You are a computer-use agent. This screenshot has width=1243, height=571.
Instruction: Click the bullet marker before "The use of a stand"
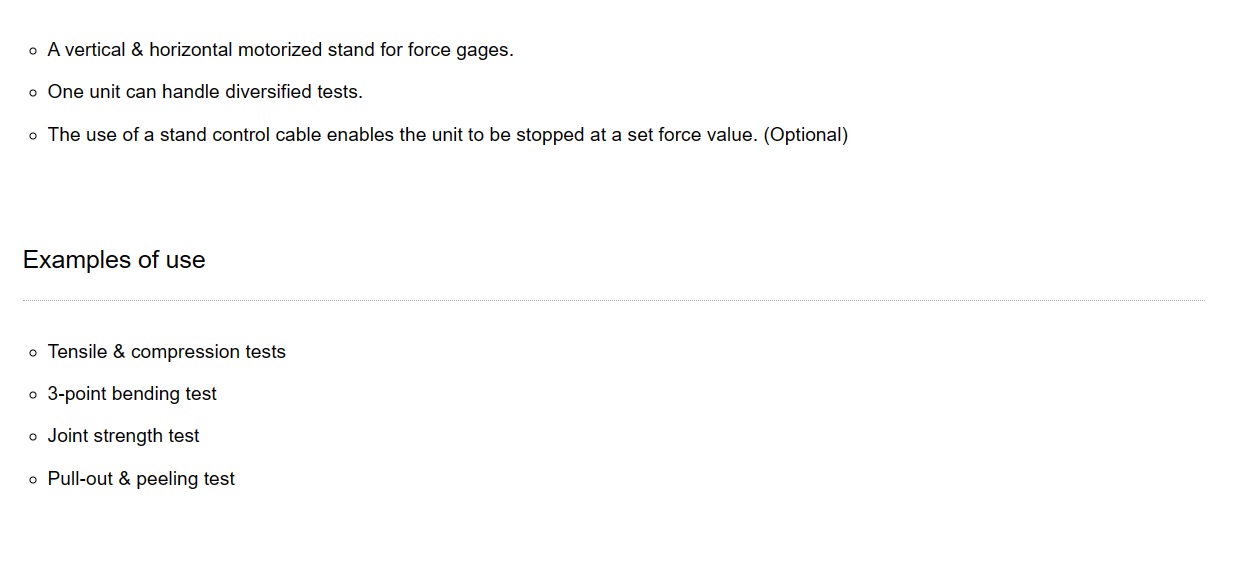point(34,136)
